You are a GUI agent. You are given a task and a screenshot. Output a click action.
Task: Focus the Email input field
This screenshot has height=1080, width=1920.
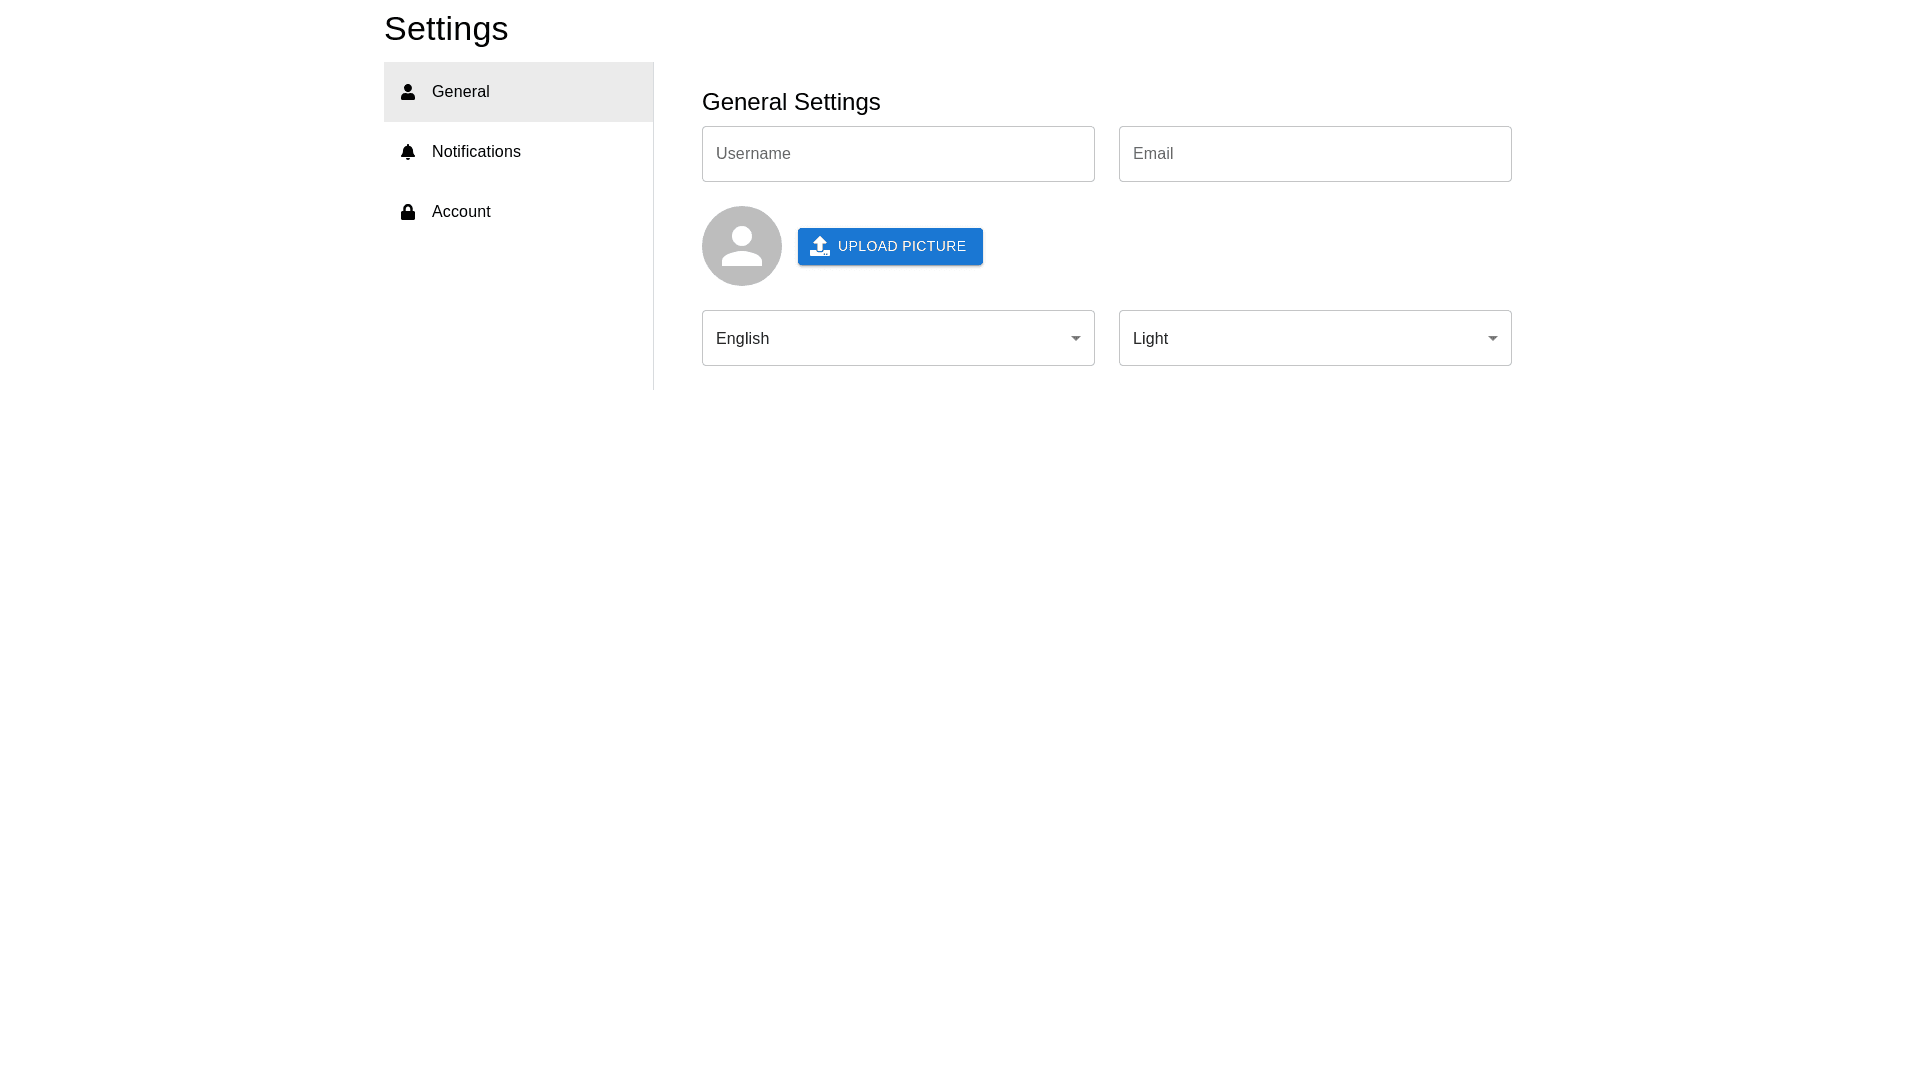1315,154
